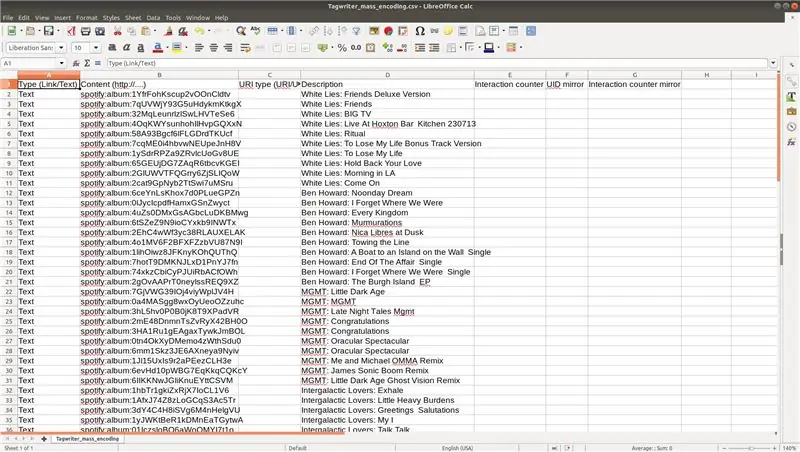This screenshot has height=452, width=800.
Task: Add new sheet with plus button
Action: coord(44,439)
